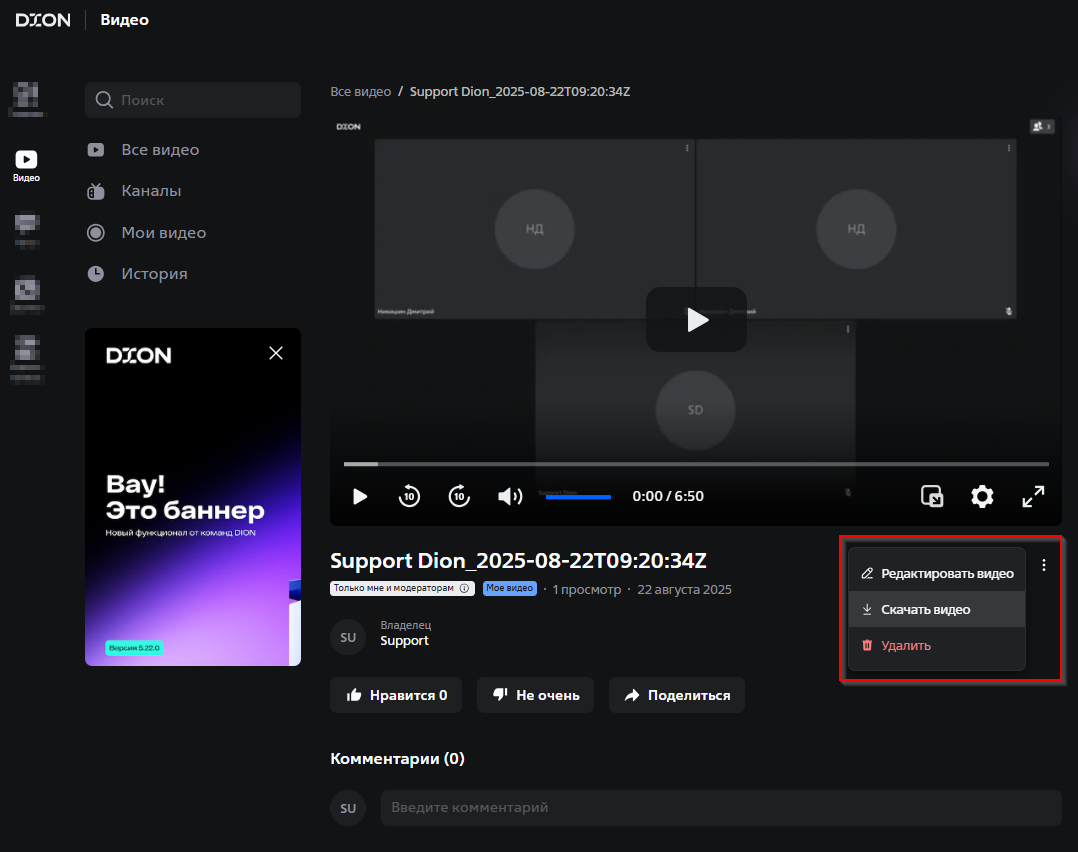Select Редактировать видео from menu
Image resolution: width=1078 pixels, height=852 pixels.
937,574
